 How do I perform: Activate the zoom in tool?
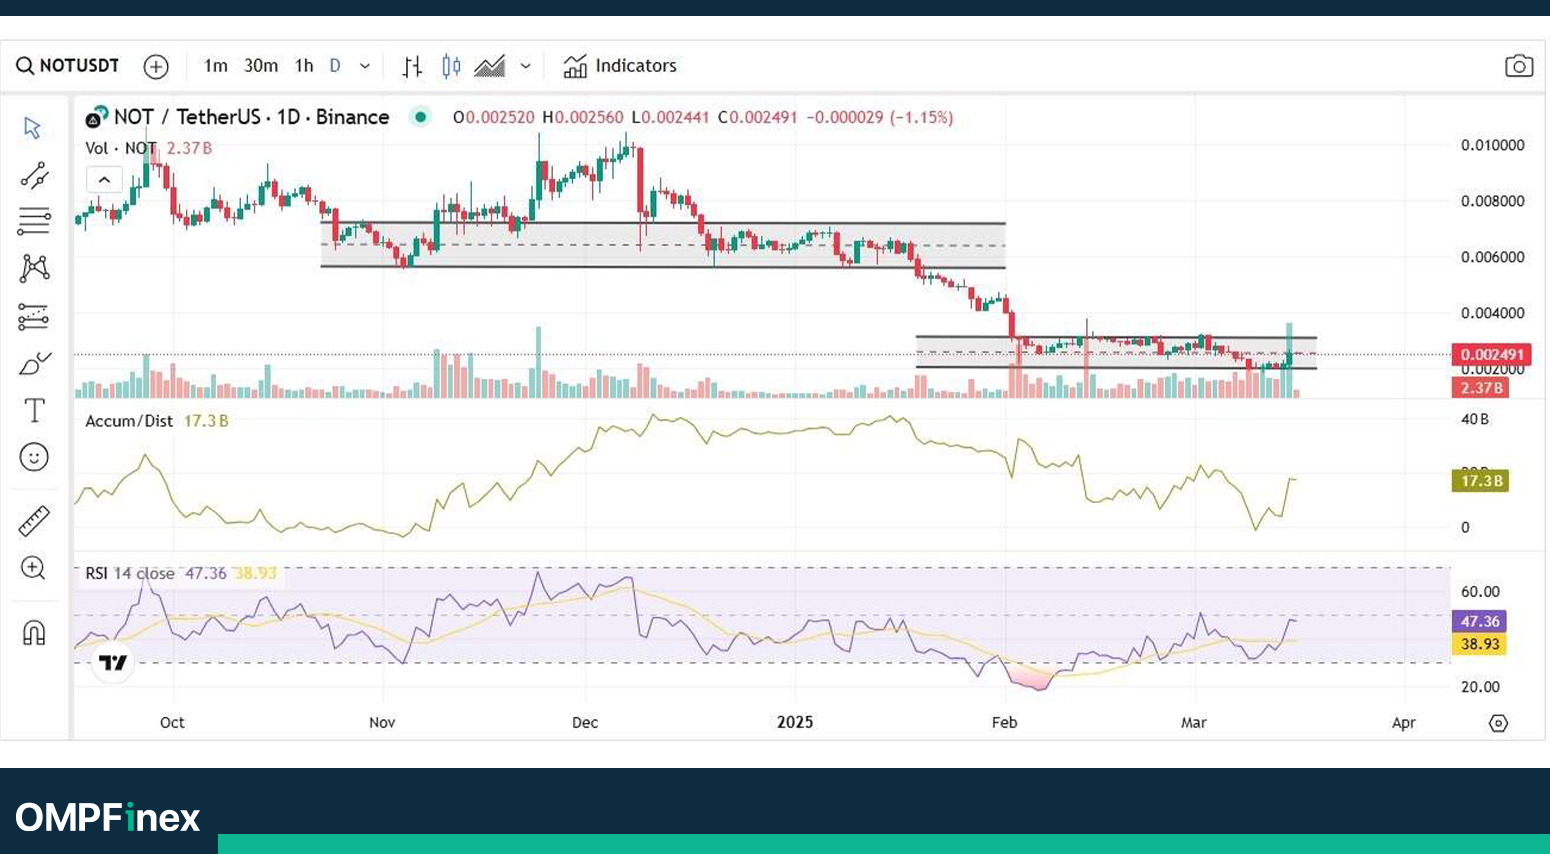coord(33,568)
